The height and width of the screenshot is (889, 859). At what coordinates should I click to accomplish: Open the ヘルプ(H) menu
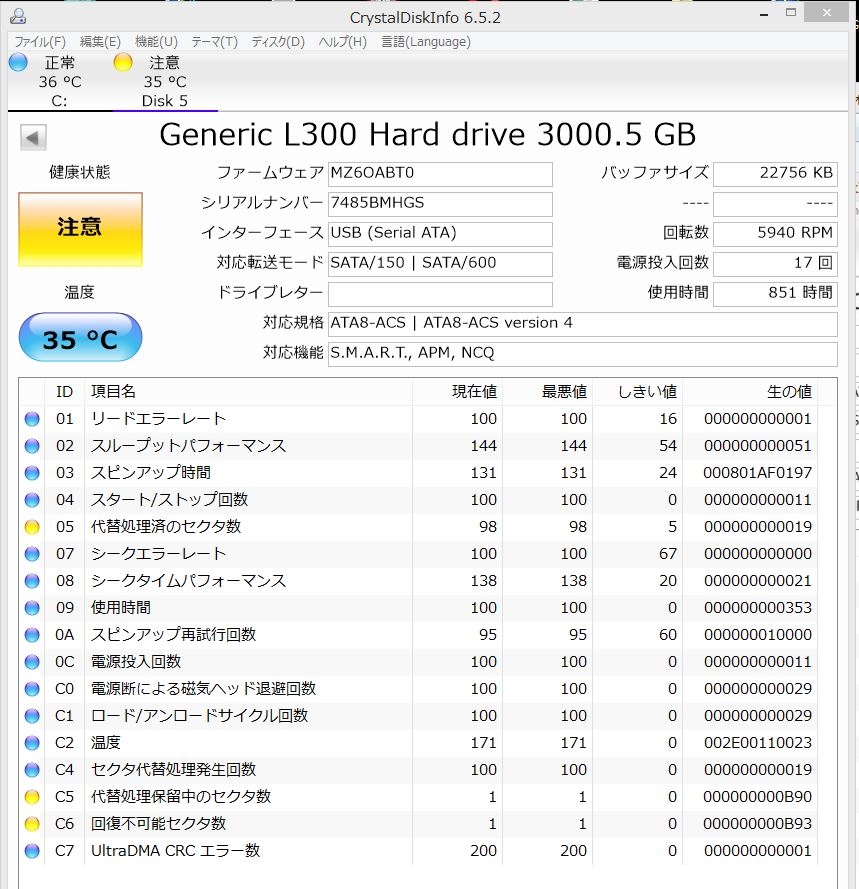(x=342, y=42)
